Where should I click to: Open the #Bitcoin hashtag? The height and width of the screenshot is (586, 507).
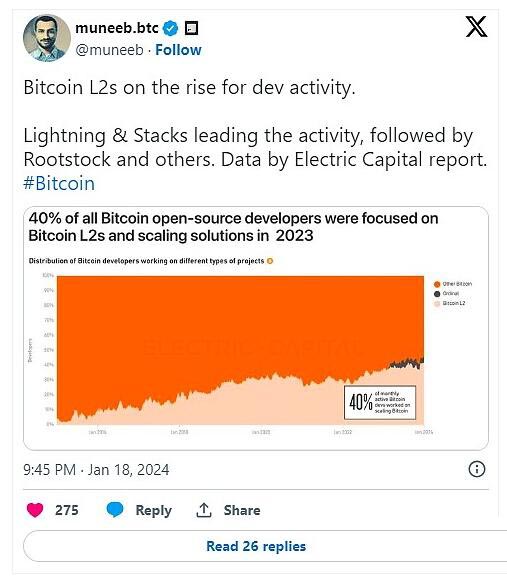tap(59, 183)
